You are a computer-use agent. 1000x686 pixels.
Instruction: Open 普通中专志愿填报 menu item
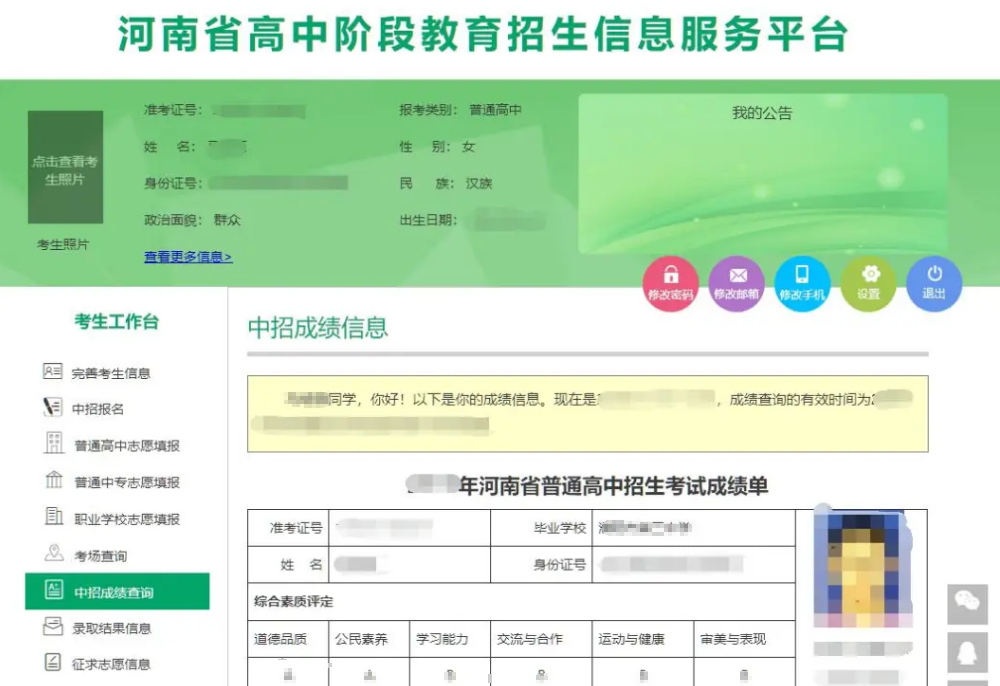click(126, 482)
